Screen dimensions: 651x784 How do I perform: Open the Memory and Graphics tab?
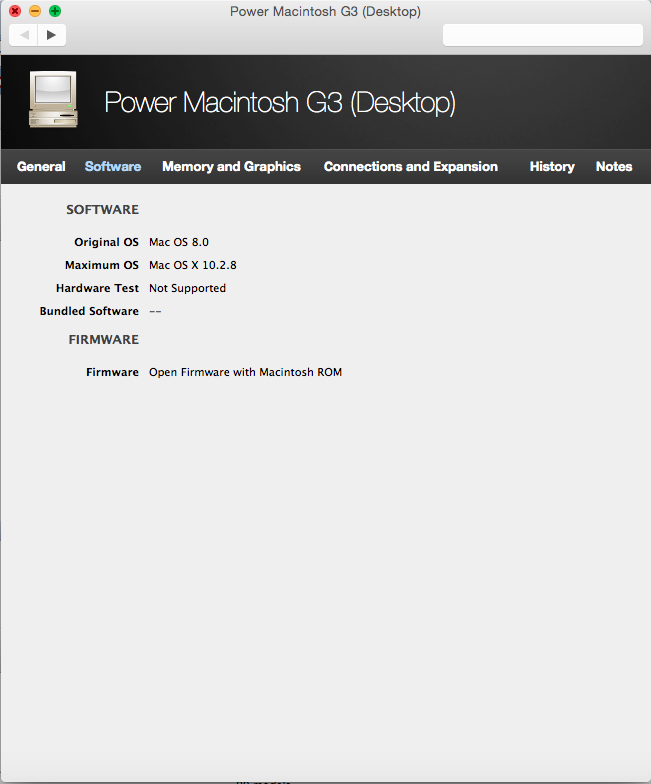(232, 166)
